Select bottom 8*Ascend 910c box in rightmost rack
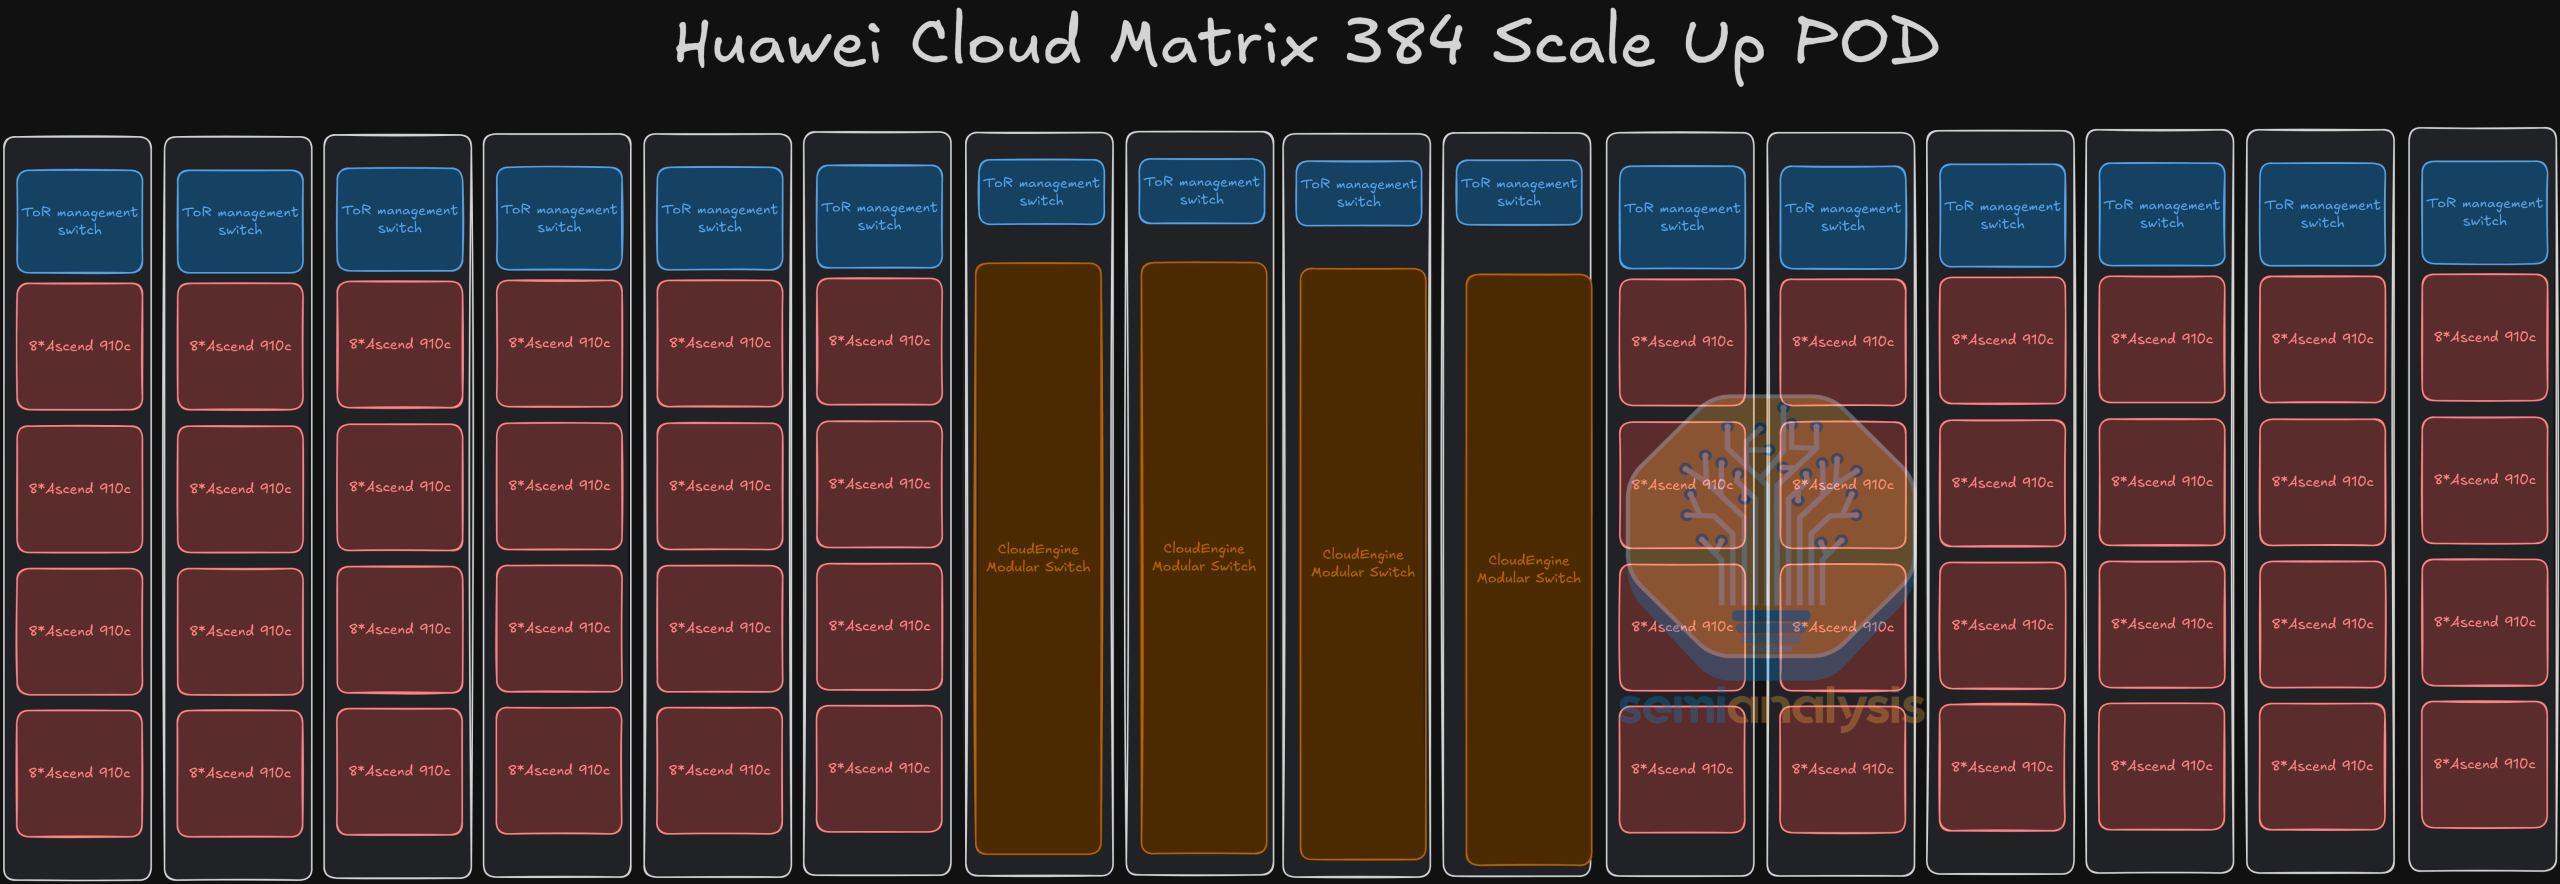The height and width of the screenshot is (884, 2560). click(2484, 764)
